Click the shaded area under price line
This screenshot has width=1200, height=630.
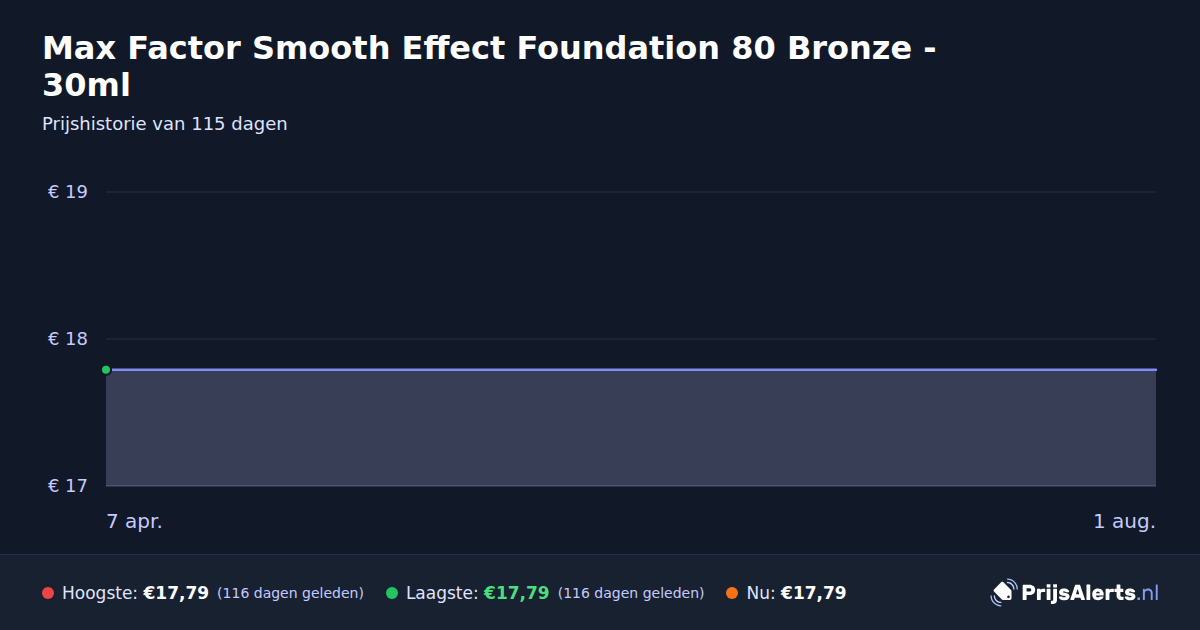631,428
